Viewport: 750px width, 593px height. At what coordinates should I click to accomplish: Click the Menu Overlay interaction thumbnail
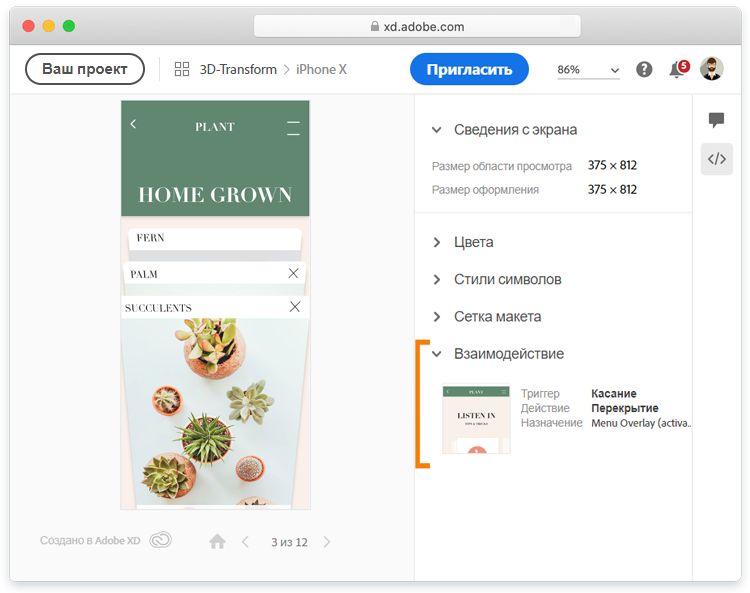(x=476, y=420)
